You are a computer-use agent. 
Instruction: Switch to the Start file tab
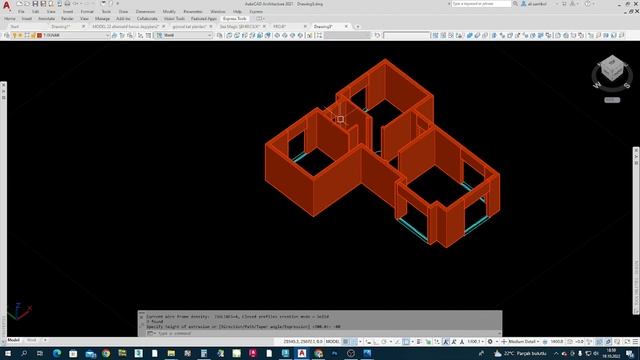coord(15,27)
